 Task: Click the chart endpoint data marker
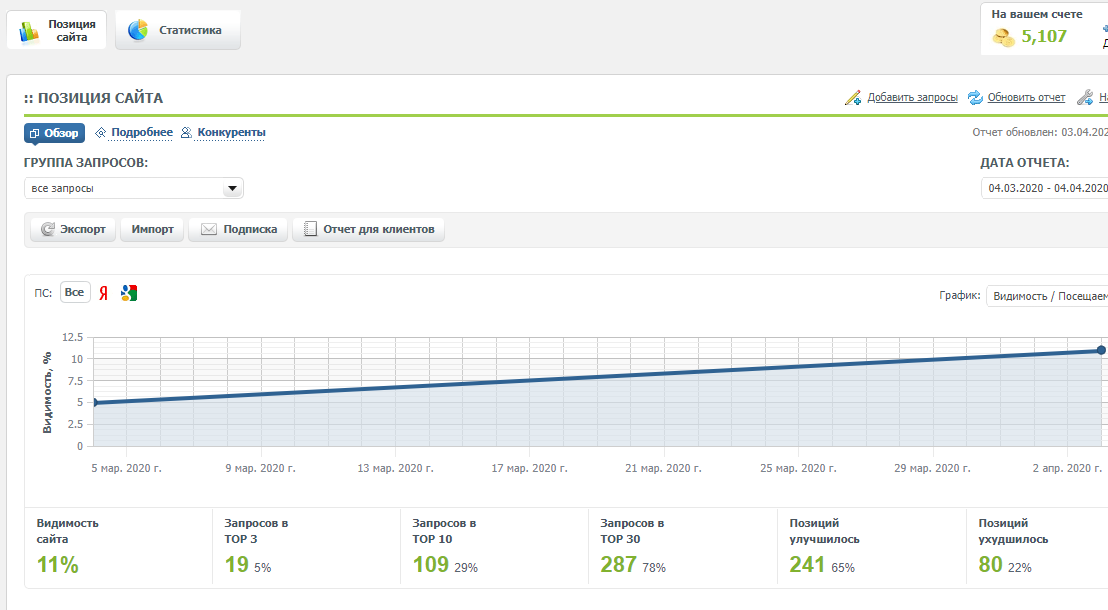pos(1101,350)
